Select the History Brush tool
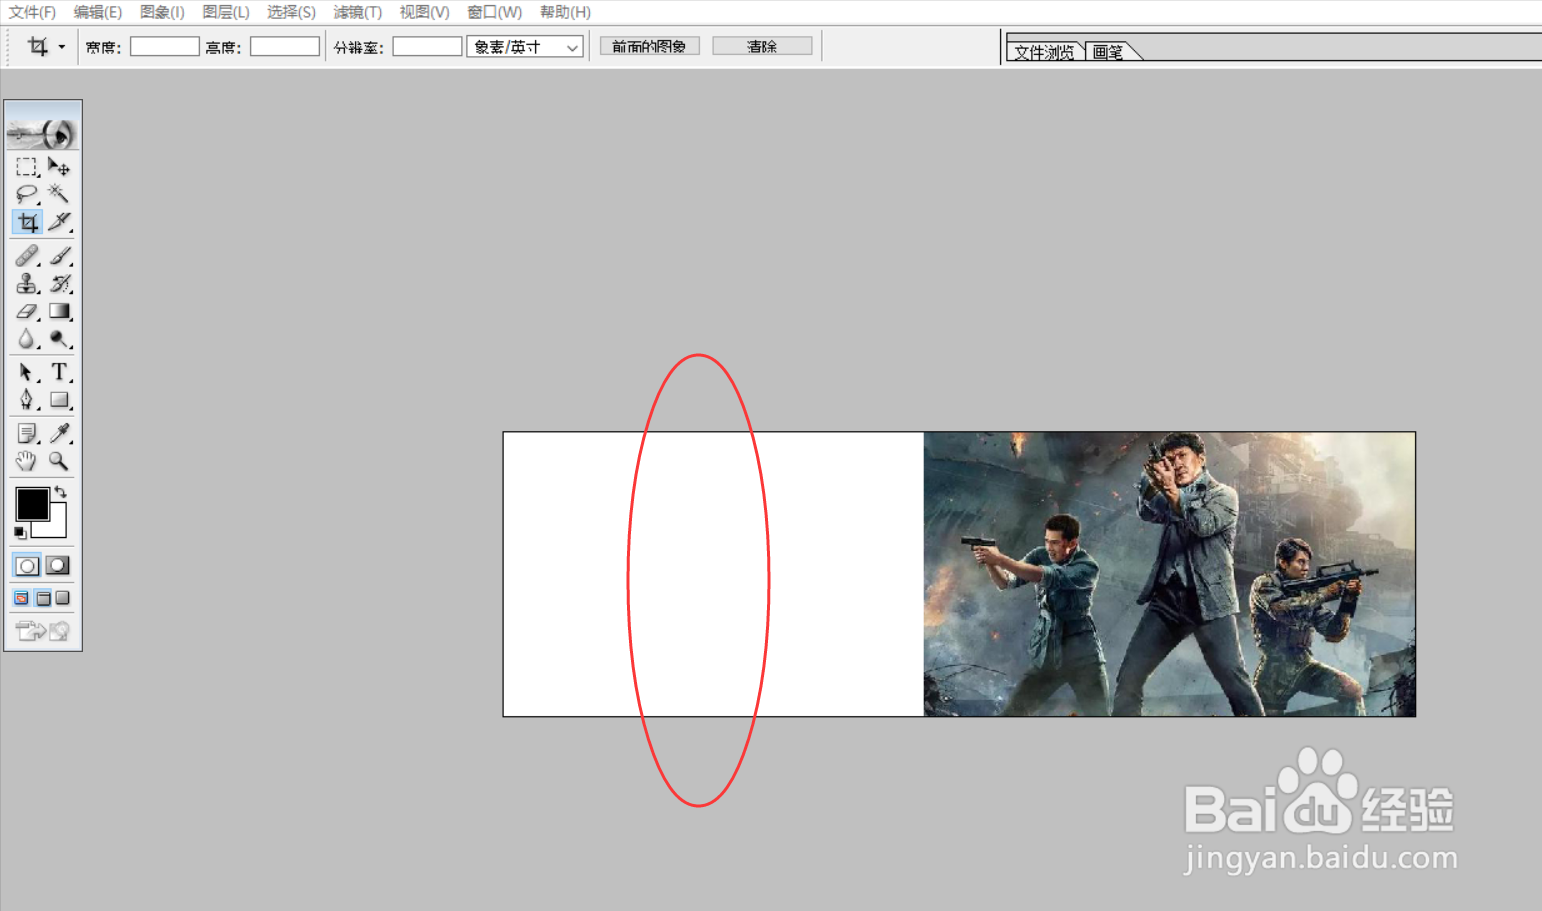 click(59, 284)
